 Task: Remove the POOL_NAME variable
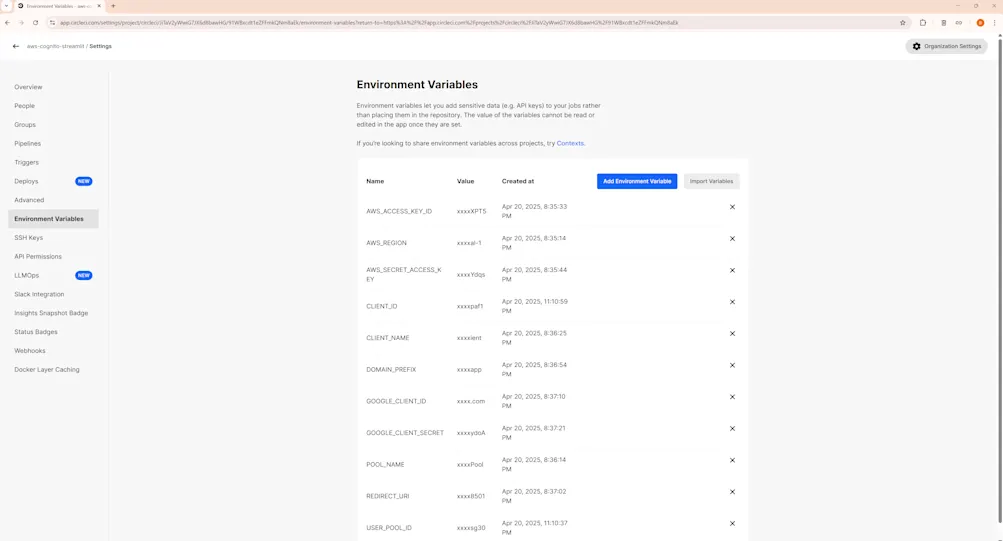coord(732,460)
